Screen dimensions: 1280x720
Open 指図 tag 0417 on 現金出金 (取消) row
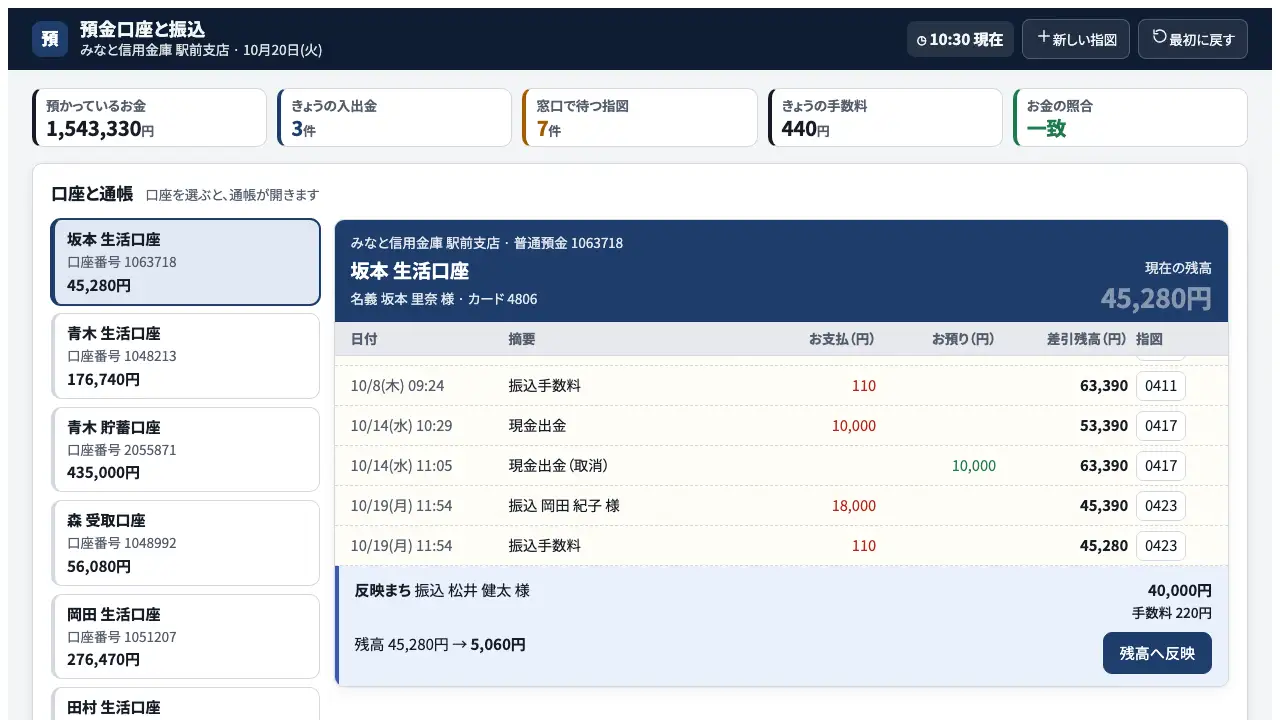tap(1161, 466)
